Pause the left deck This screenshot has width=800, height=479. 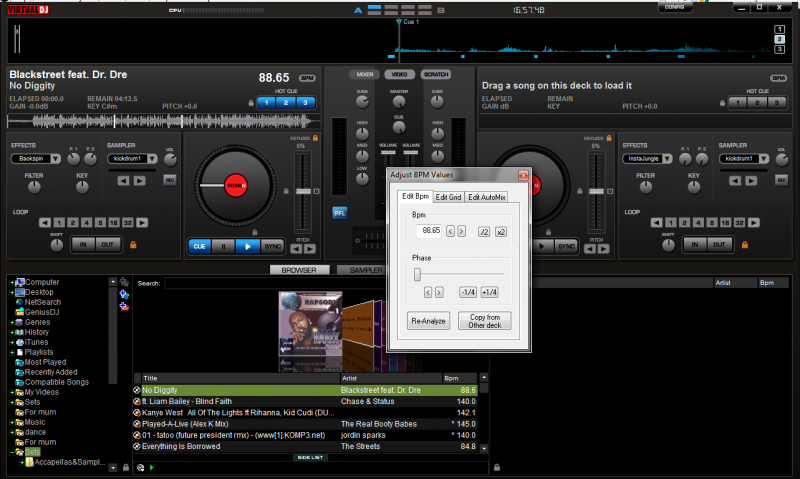pos(223,246)
